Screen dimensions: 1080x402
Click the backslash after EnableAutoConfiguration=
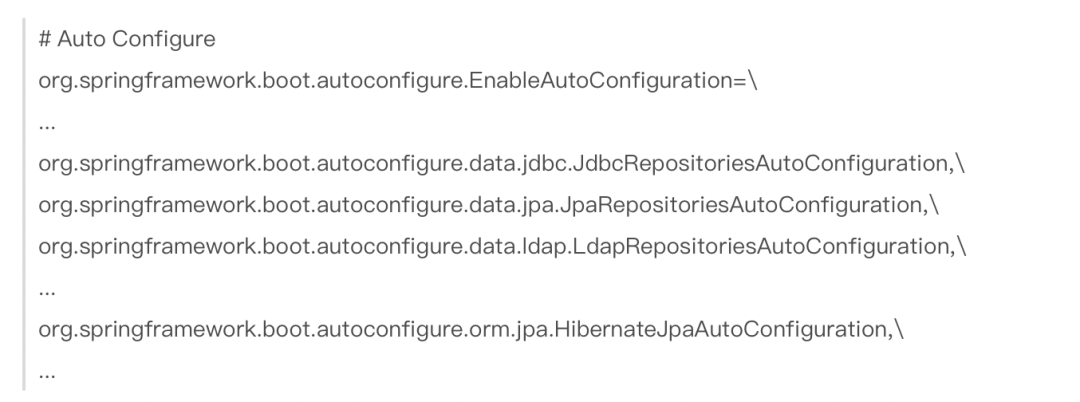(x=753, y=81)
